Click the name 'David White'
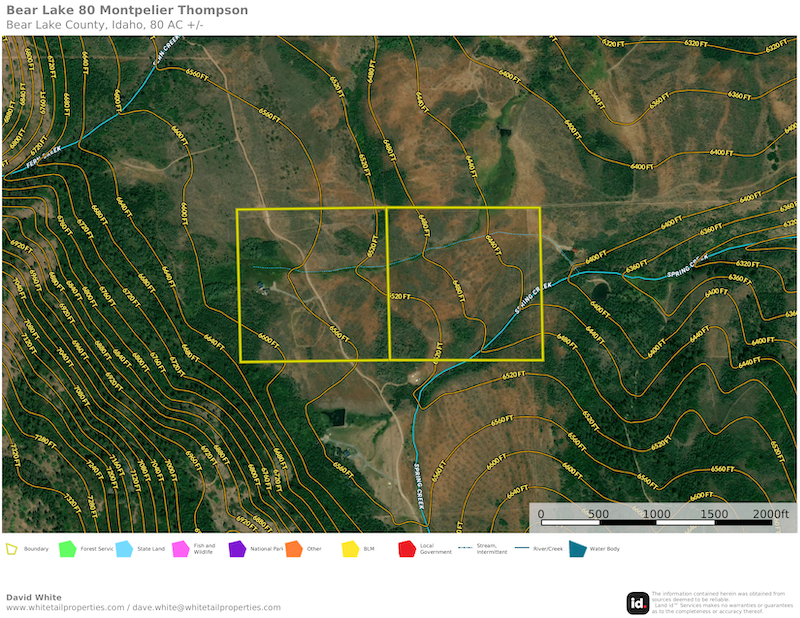 tap(34, 597)
